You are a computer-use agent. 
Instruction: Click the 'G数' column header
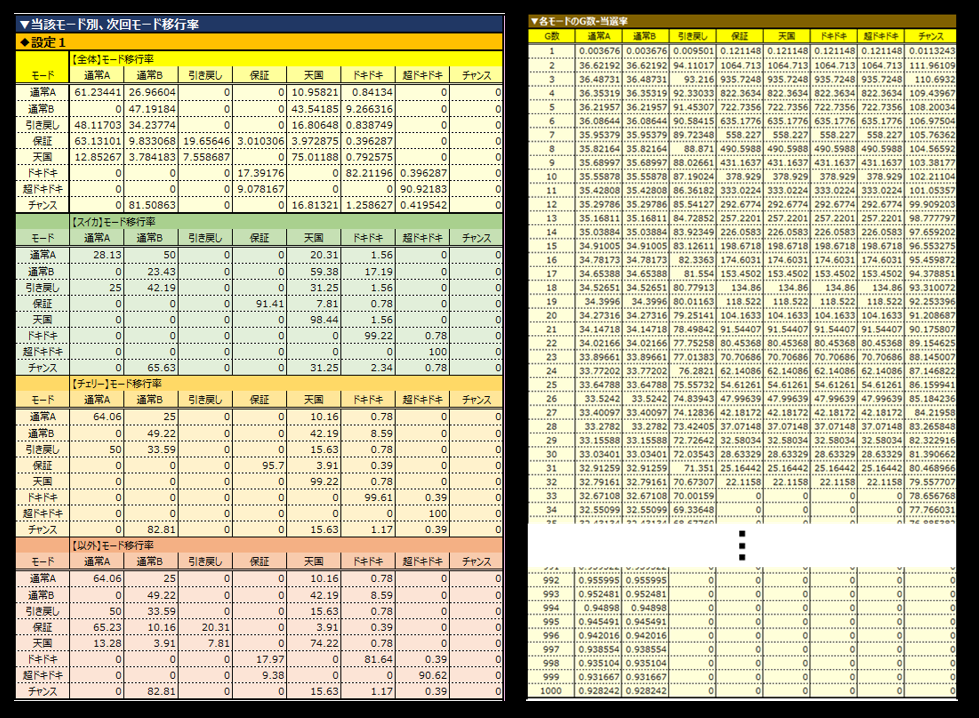[551, 36]
